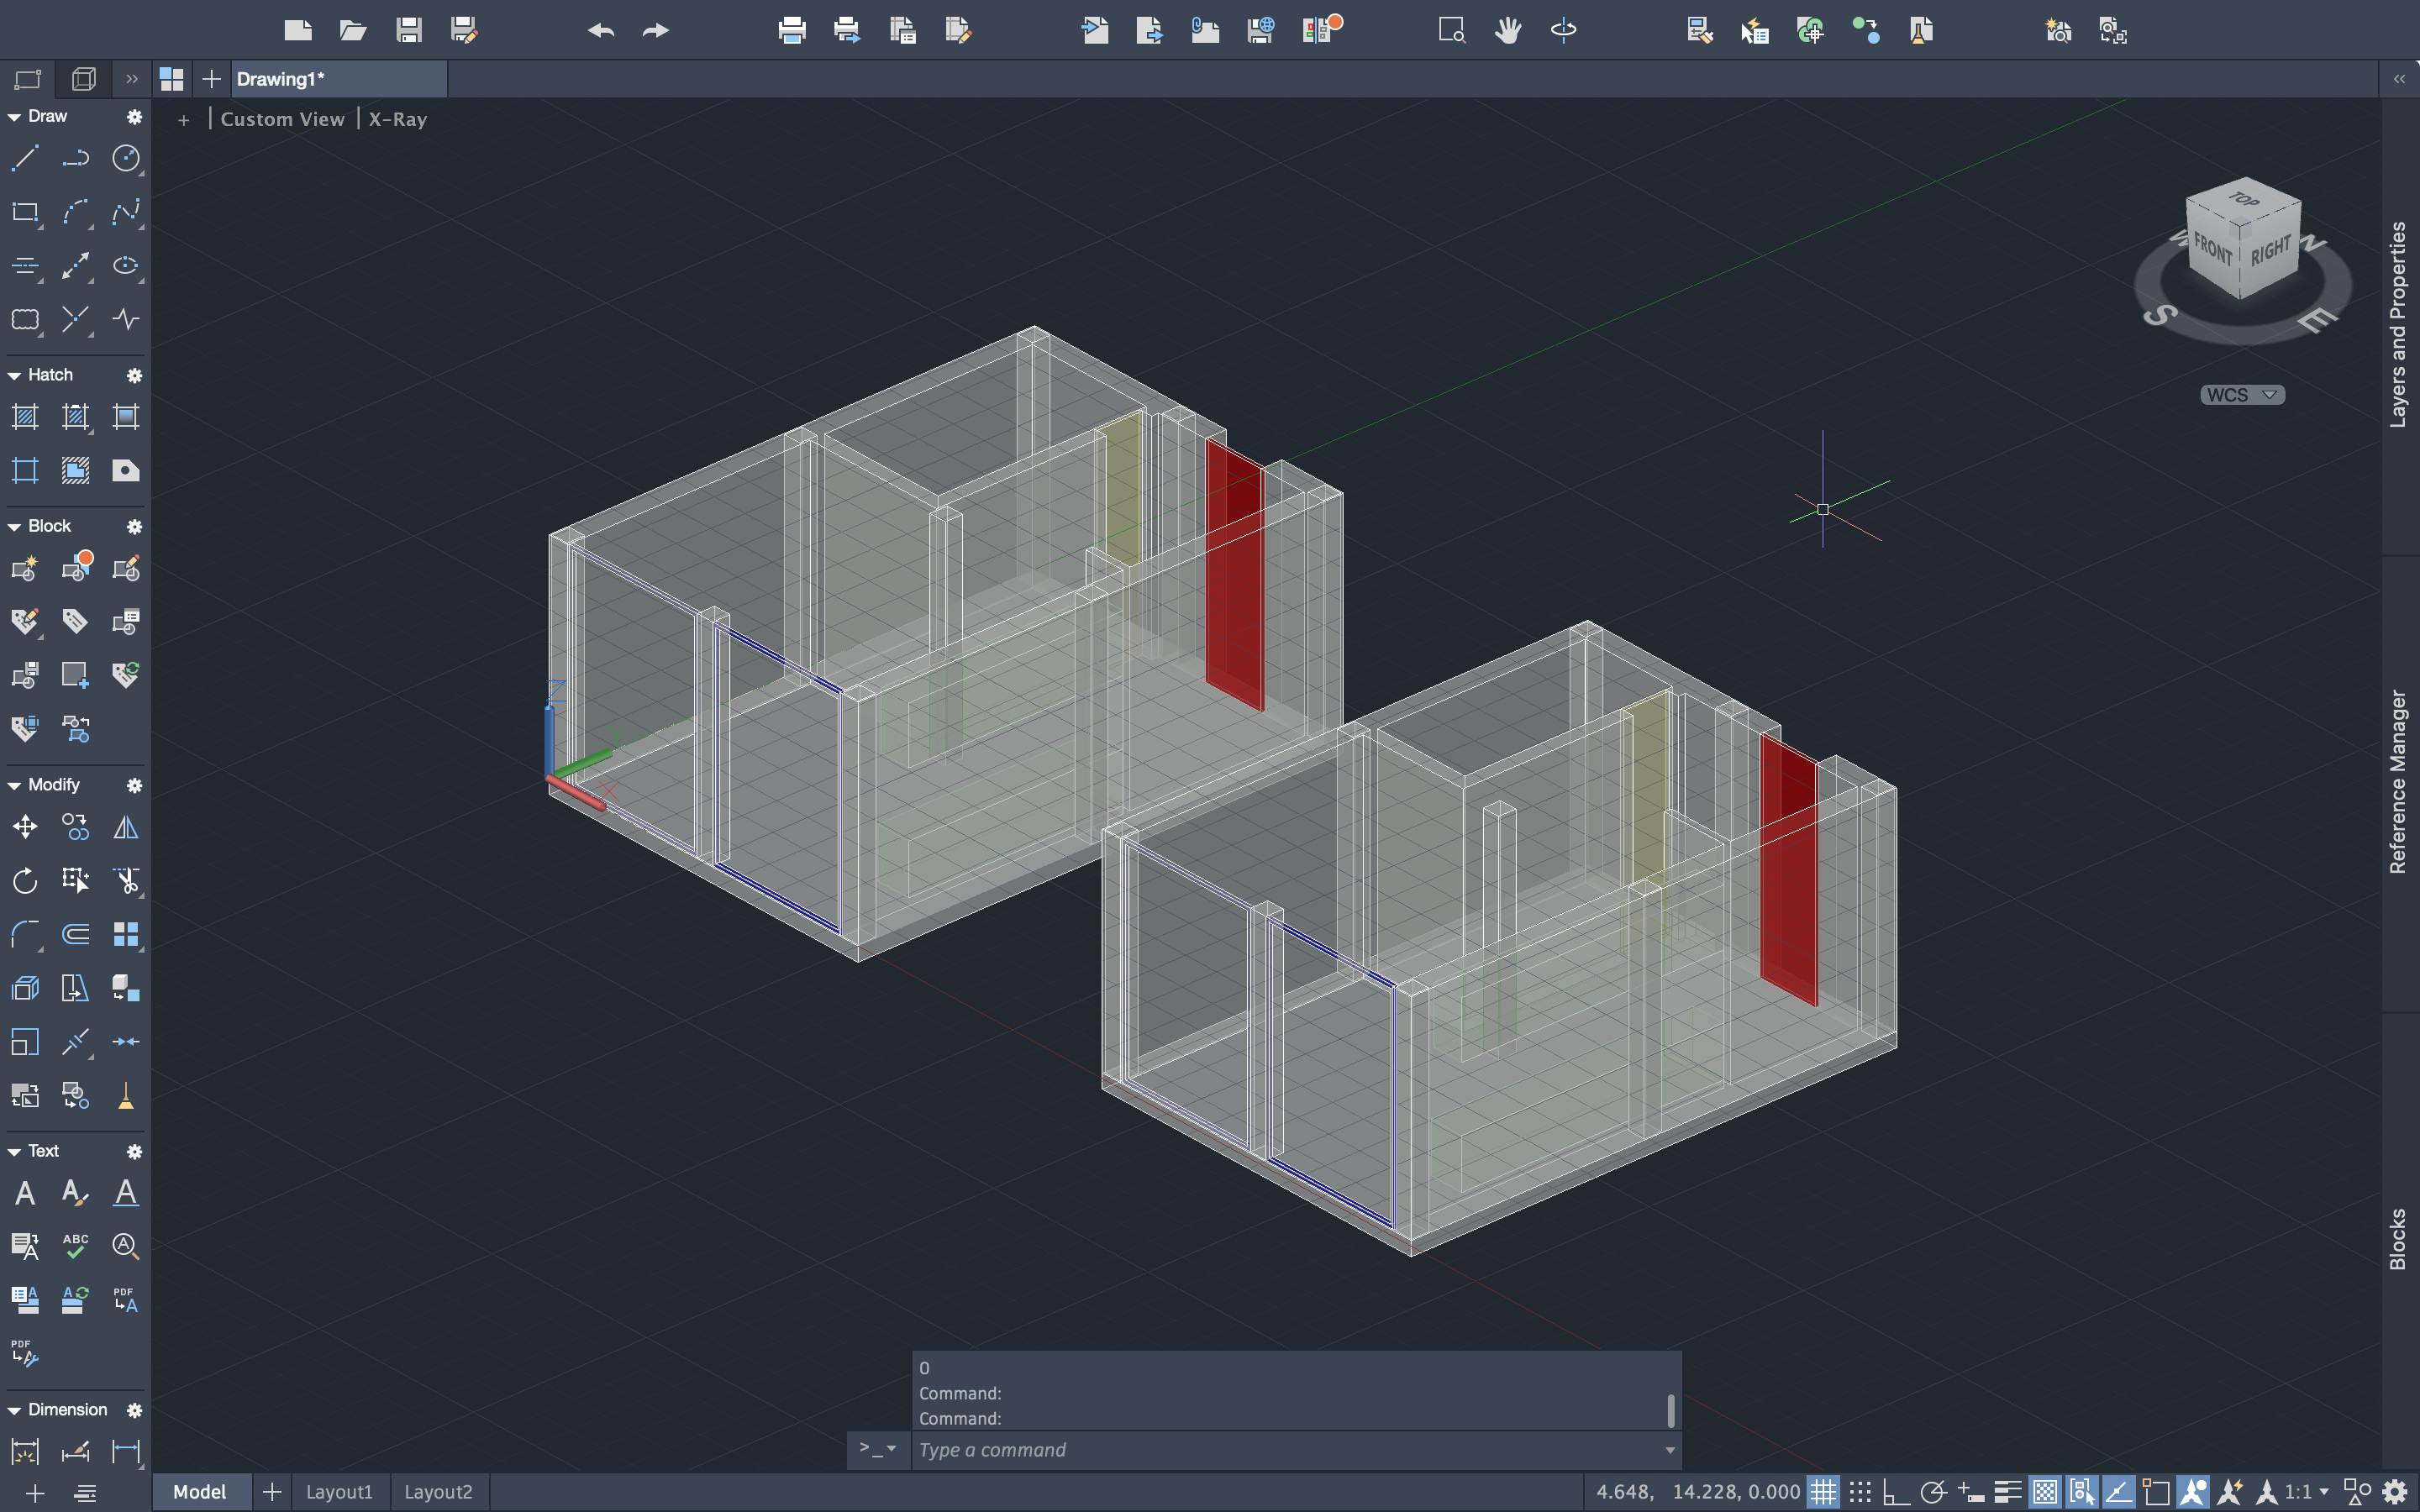Image resolution: width=2420 pixels, height=1512 pixels.
Task: Select the Mirror tool
Action: tap(126, 827)
